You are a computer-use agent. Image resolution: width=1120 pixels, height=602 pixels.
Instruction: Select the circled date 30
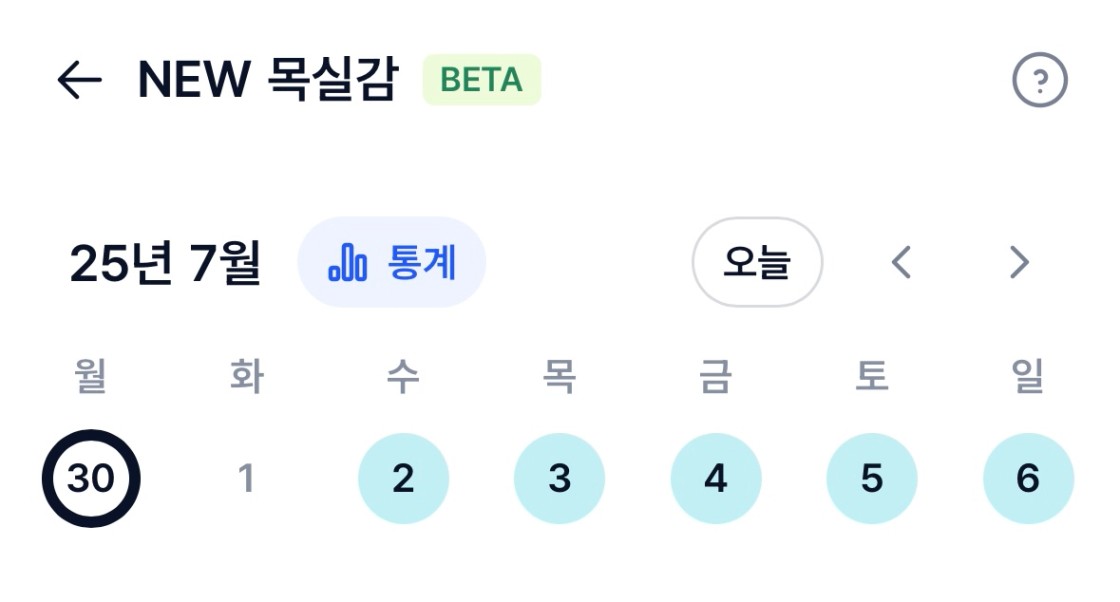pos(91,478)
